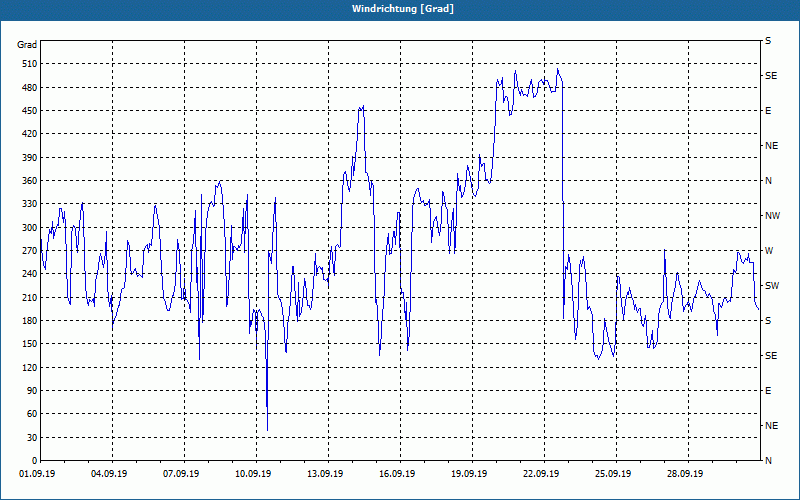Click the y-axis value 480

click(30, 88)
